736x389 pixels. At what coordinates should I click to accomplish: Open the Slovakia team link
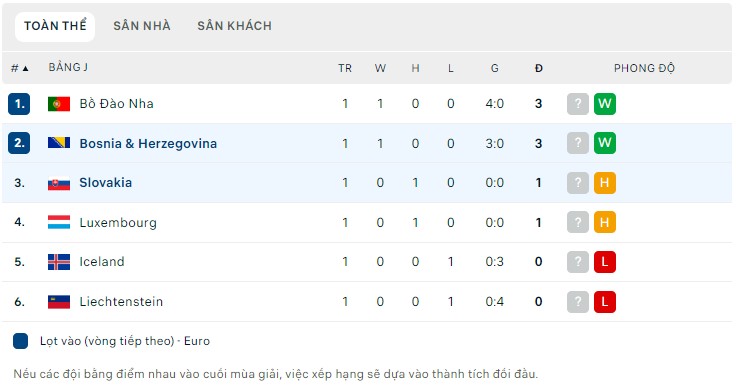pos(106,183)
